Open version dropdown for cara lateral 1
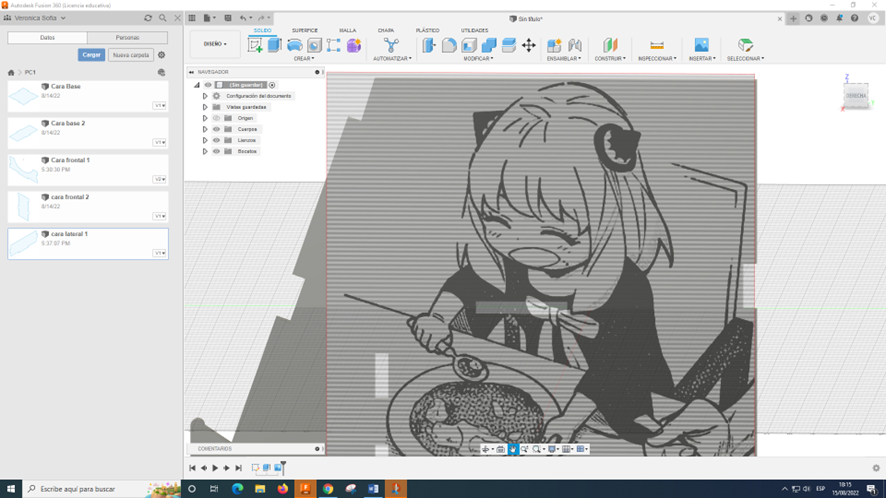The image size is (886, 498). point(159,253)
